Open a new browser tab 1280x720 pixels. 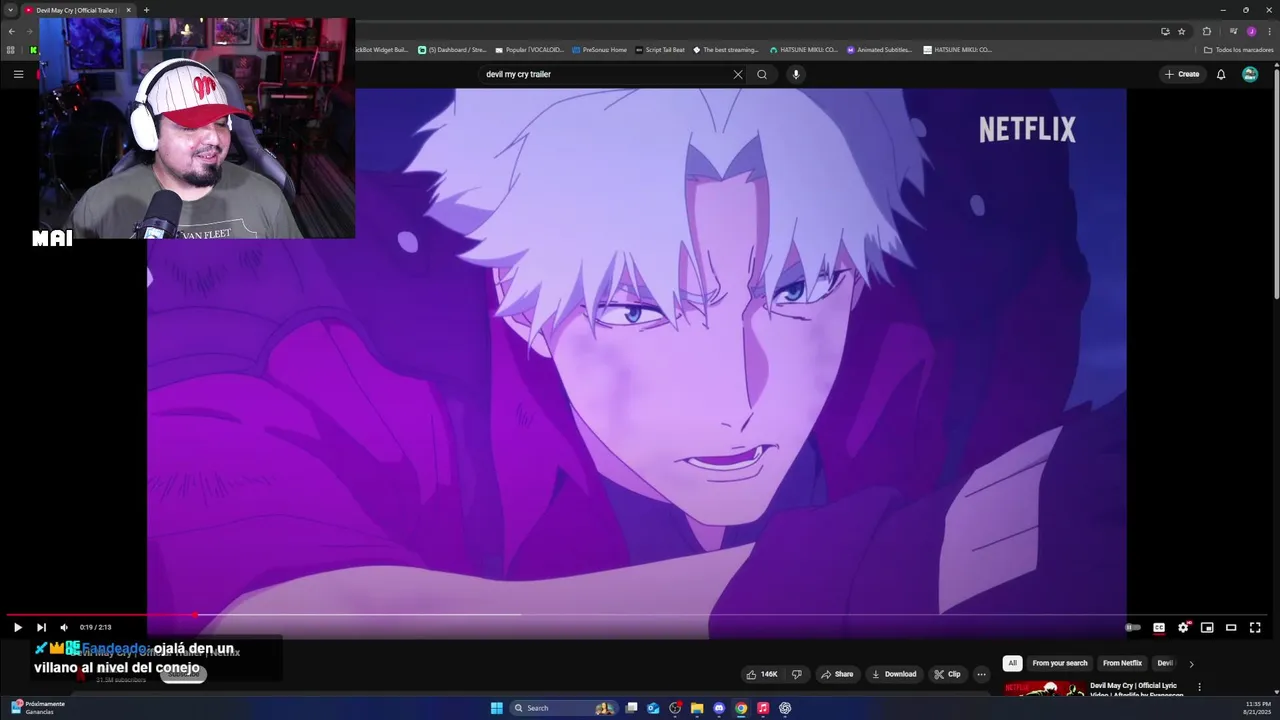point(146,10)
